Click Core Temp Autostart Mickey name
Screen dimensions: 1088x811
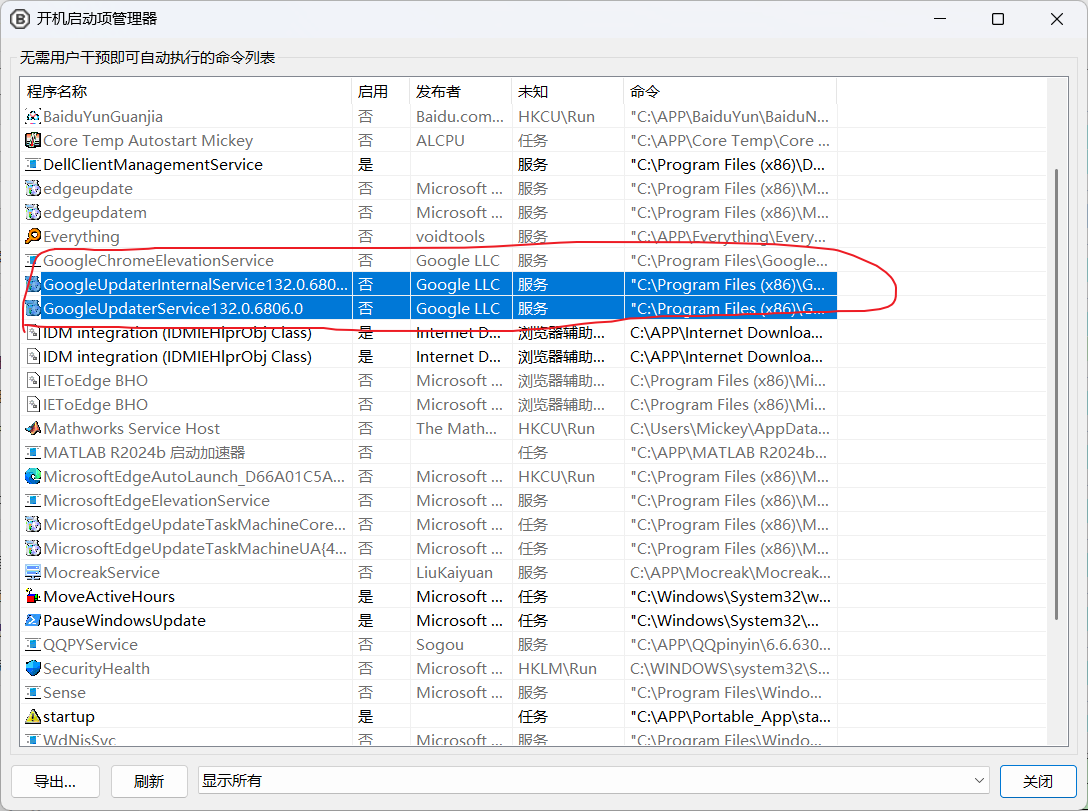tap(148, 141)
